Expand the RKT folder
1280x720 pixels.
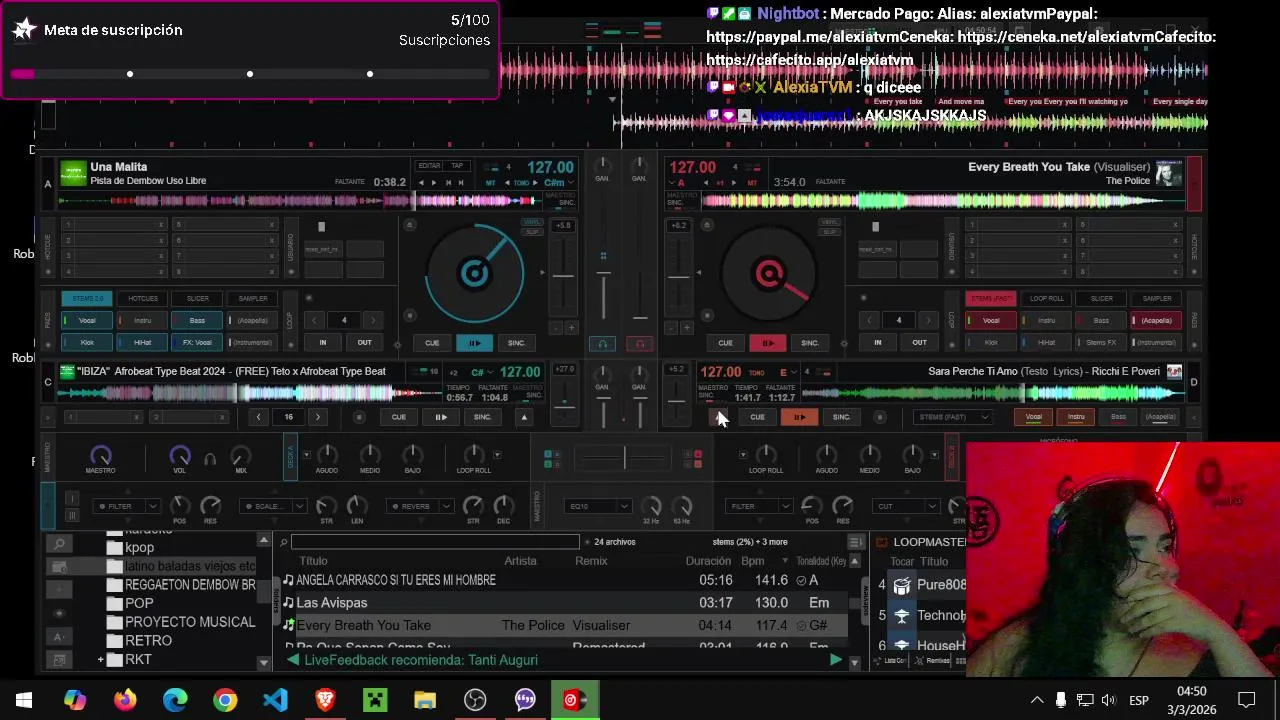click(x=100, y=660)
